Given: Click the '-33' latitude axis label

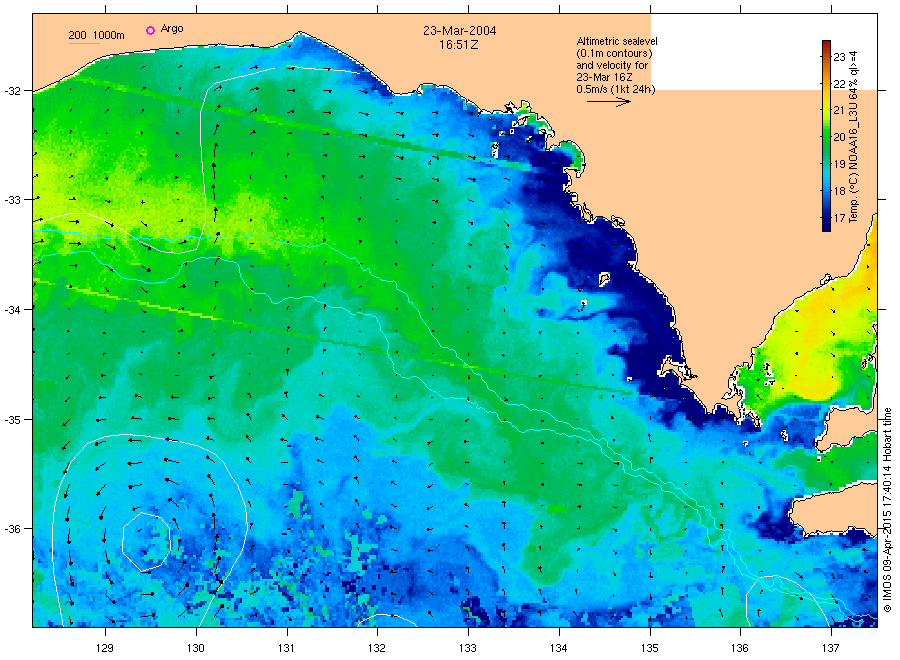Looking at the screenshot, I should [x=12, y=200].
